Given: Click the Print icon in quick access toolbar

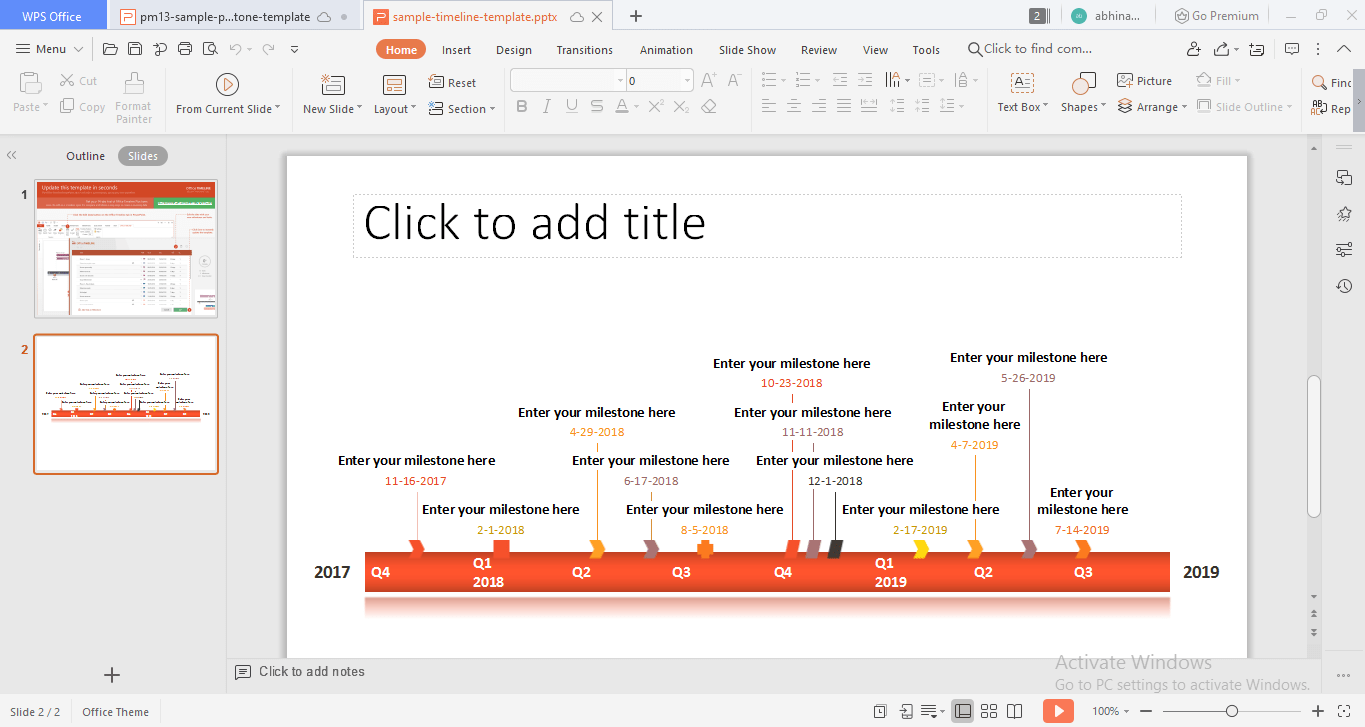Looking at the screenshot, I should tap(184, 49).
